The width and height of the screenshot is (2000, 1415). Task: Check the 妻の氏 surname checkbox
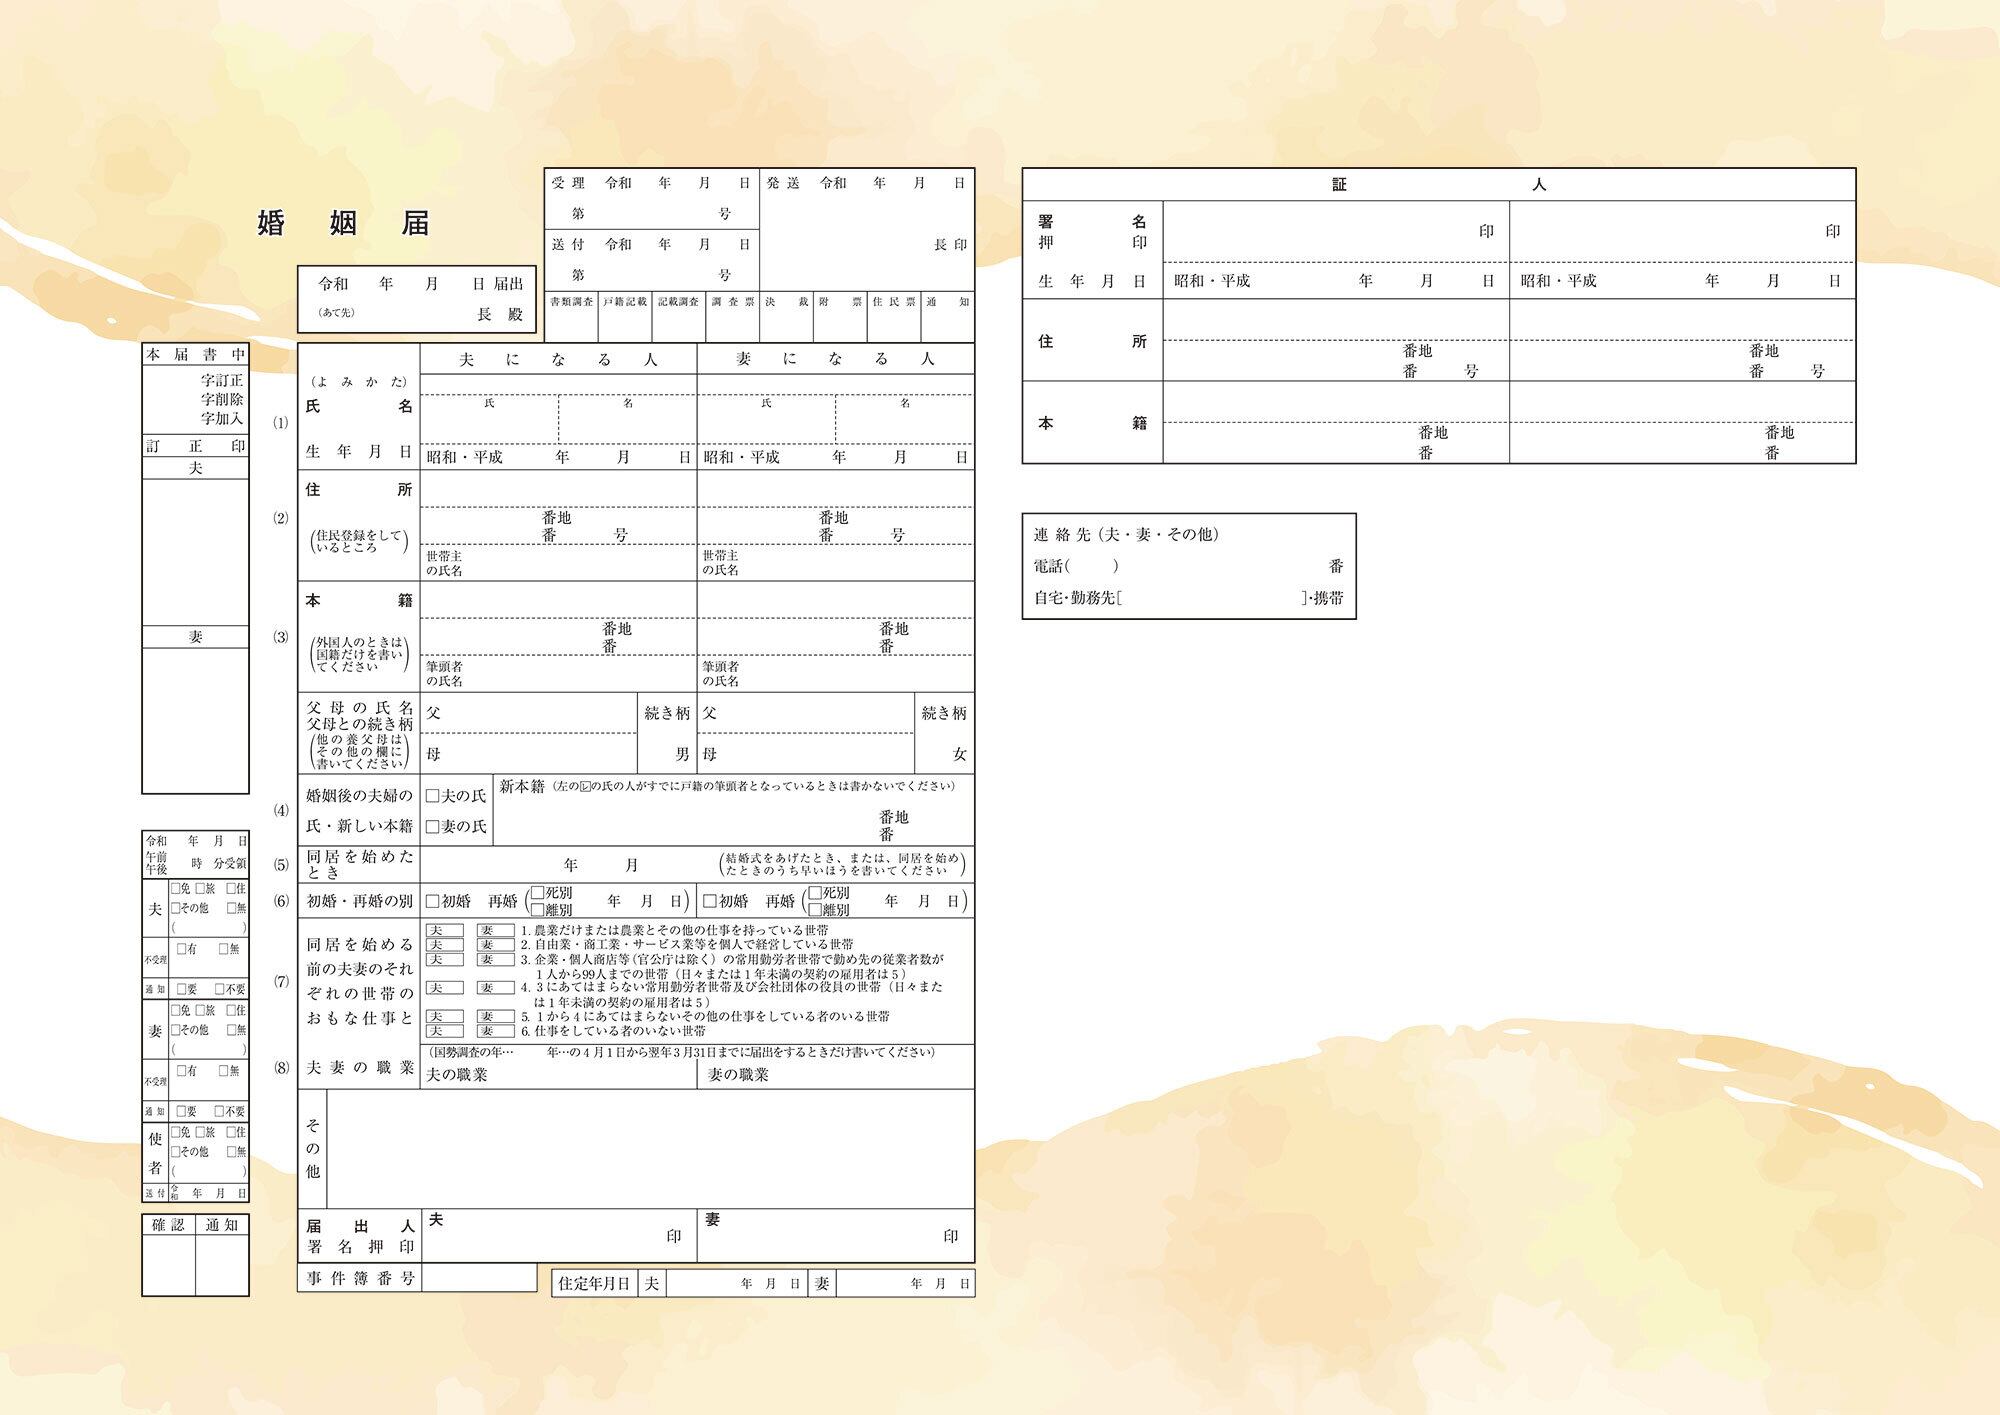433,827
